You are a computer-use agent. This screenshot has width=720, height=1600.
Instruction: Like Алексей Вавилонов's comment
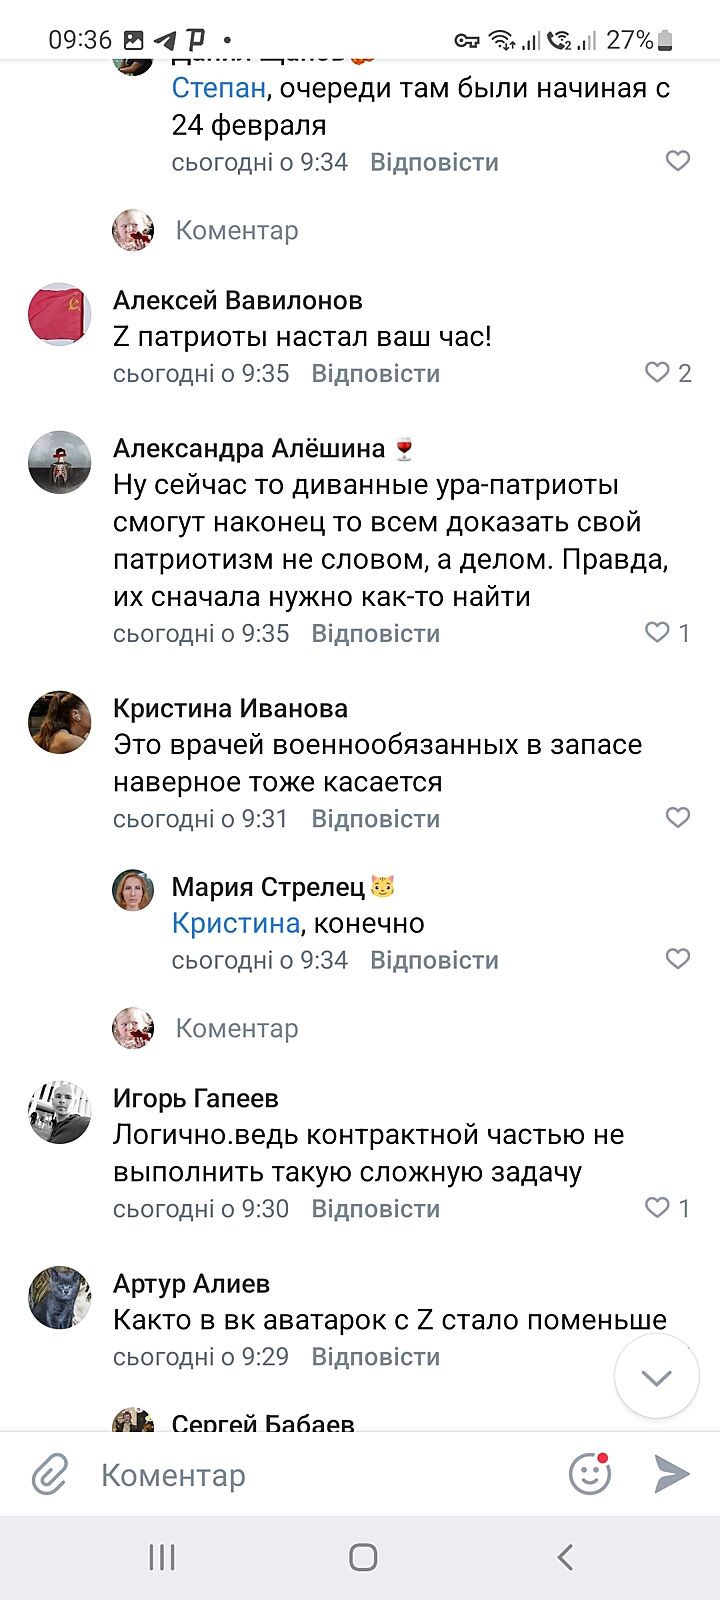coord(657,373)
